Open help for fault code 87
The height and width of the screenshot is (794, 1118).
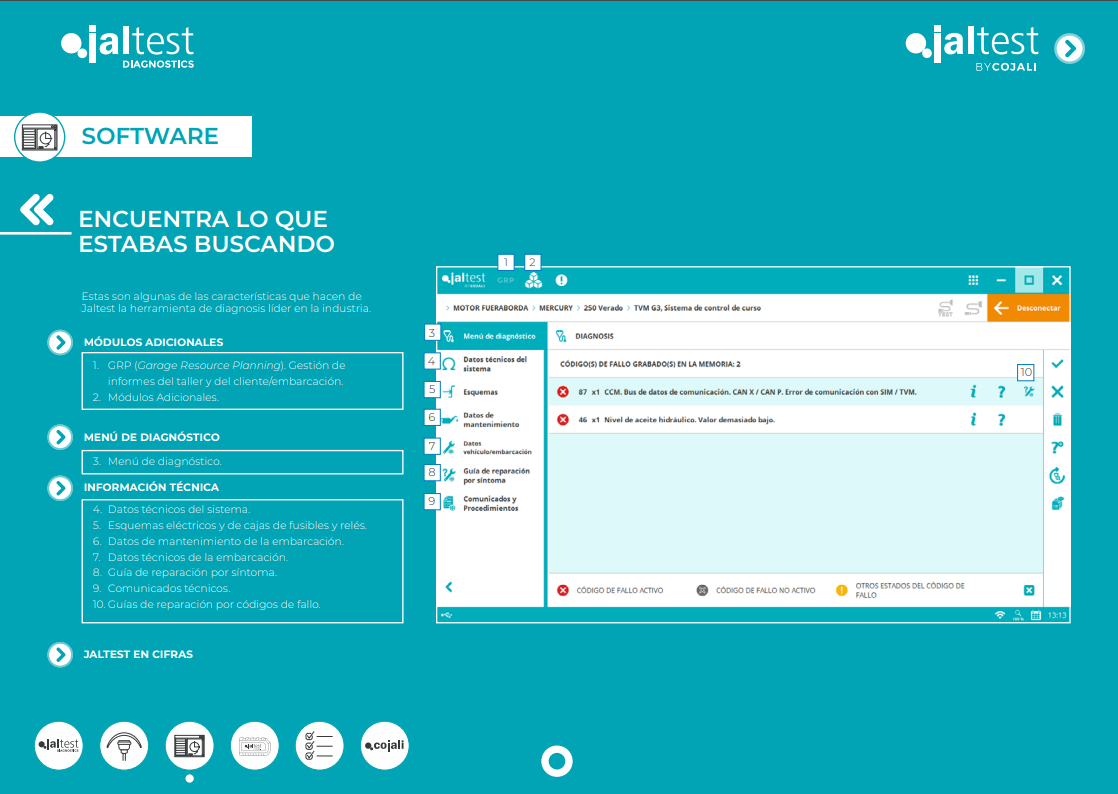[x=1001, y=392]
